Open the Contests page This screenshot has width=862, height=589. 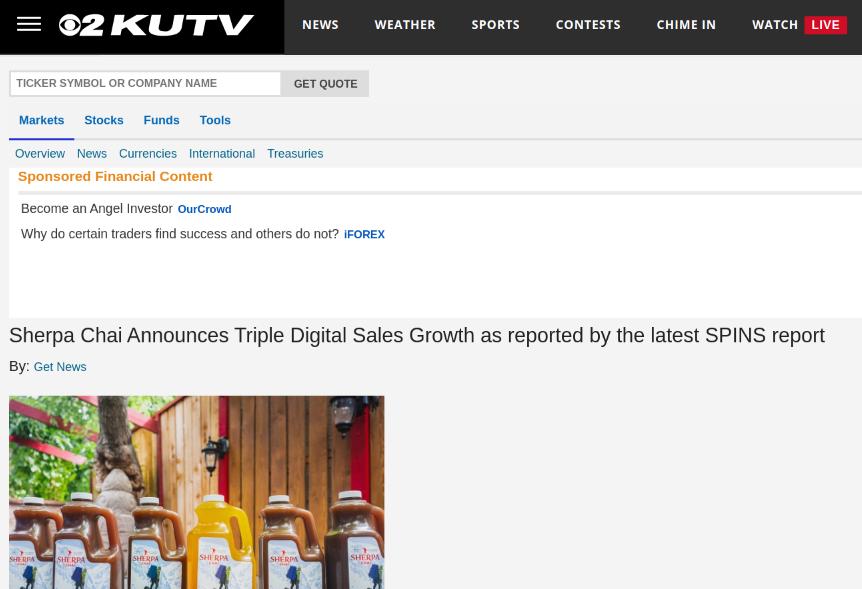[588, 25]
